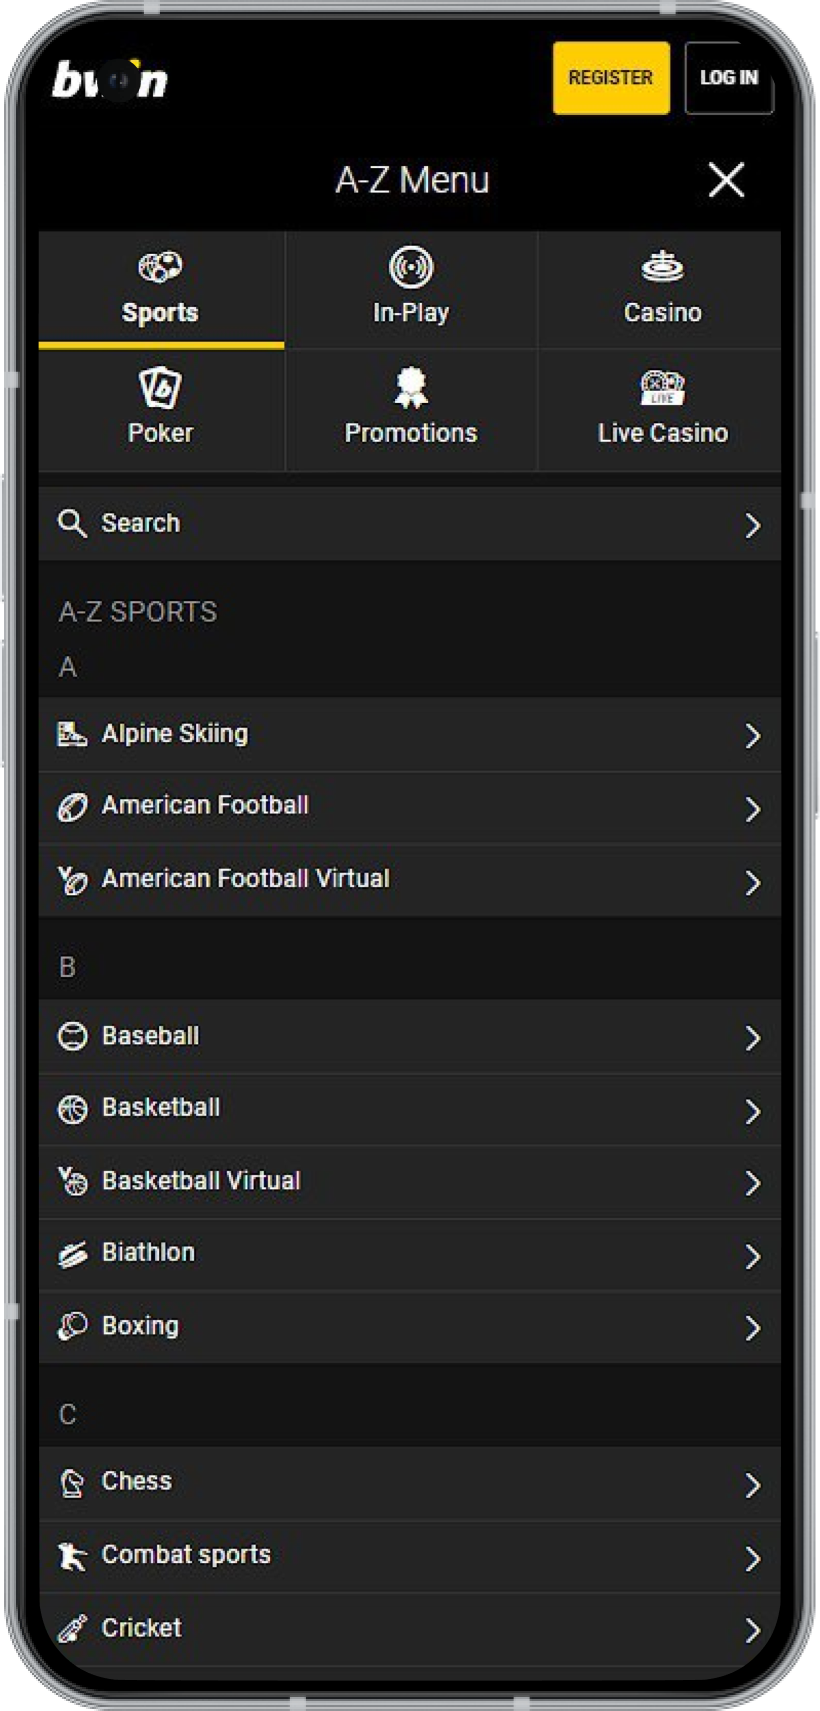
Task: Select the Live Casino icon
Action: (x=660, y=388)
